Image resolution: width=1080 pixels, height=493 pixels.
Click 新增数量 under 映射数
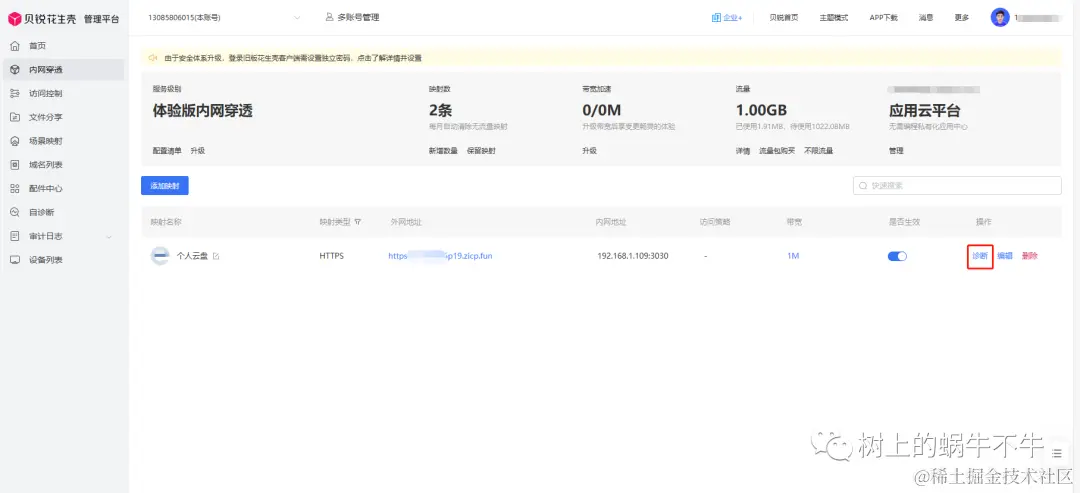[x=443, y=150]
